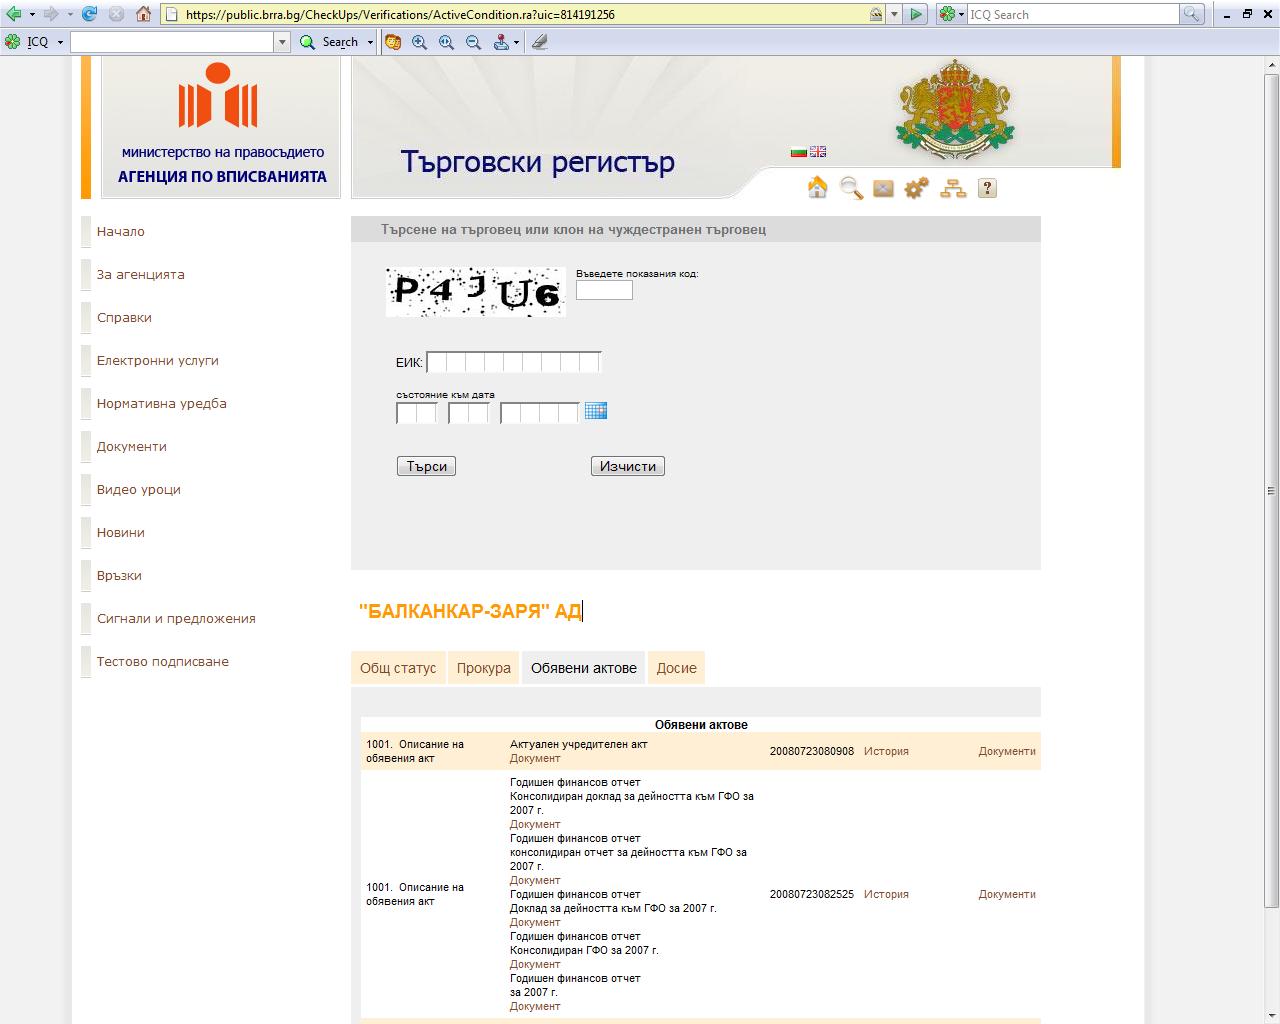The image size is (1280, 1024).
Task: Click the magnifier button of ICQ Search box
Action: 1191,14
